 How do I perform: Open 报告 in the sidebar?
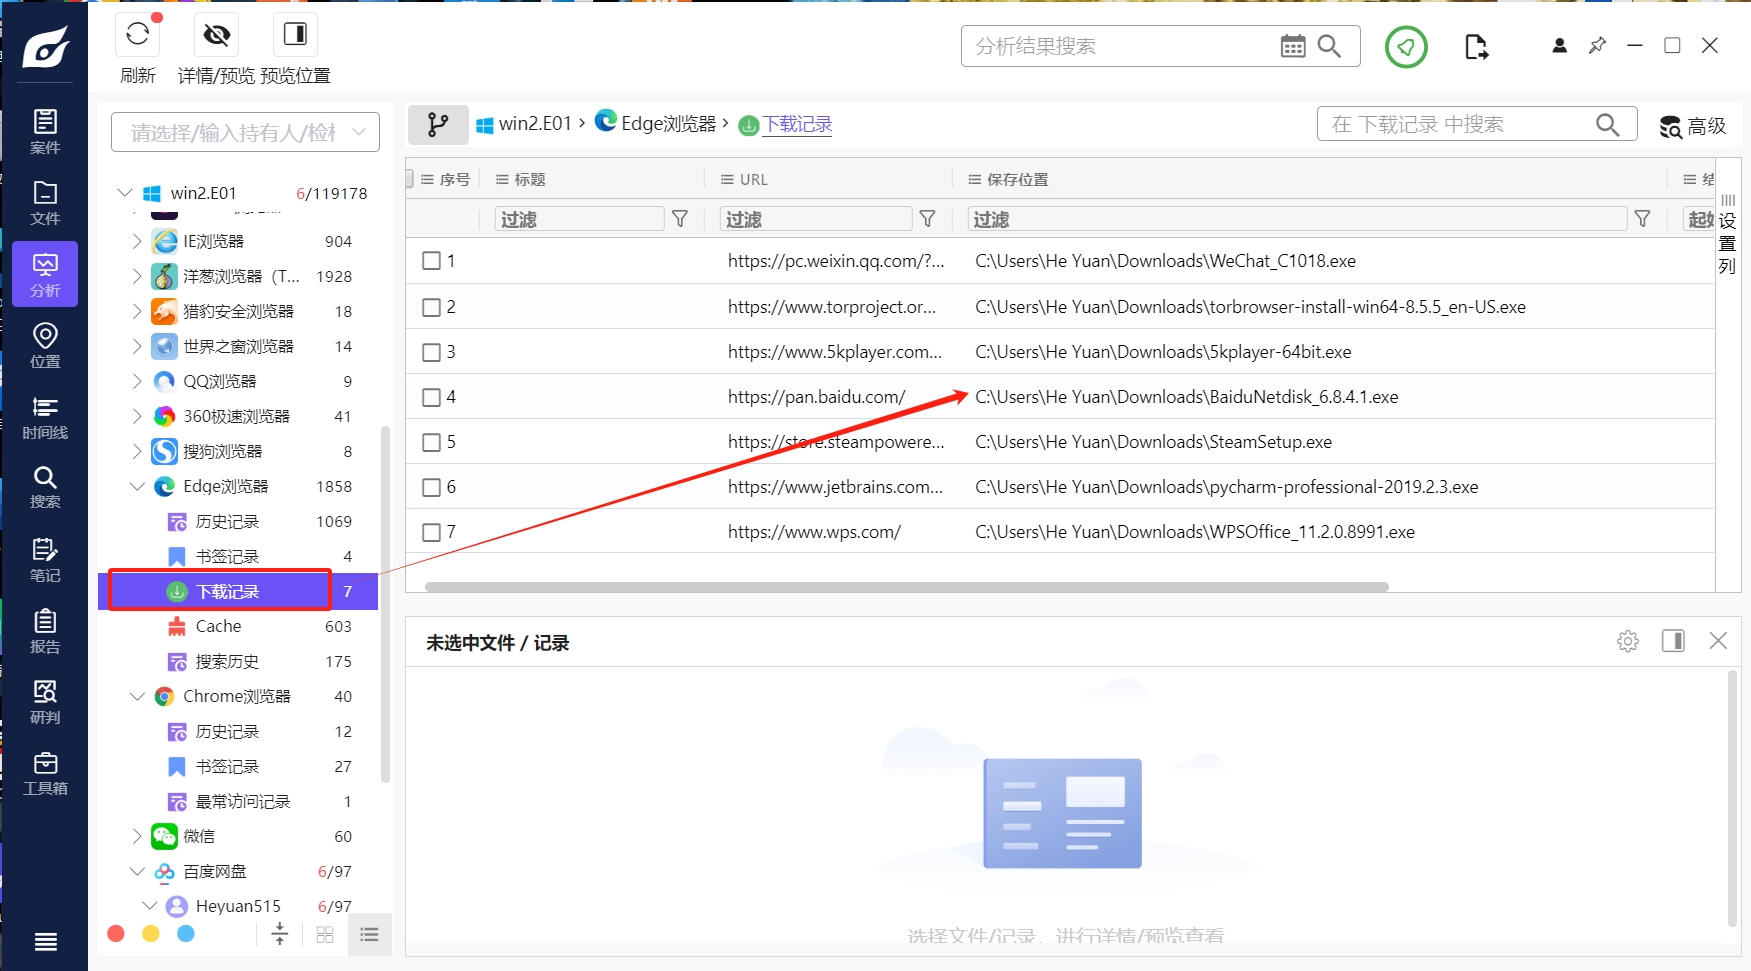[45, 632]
